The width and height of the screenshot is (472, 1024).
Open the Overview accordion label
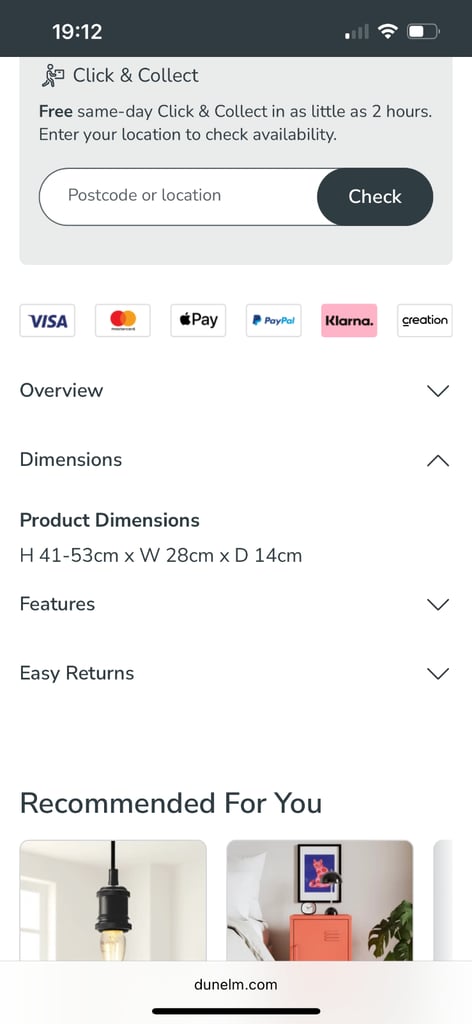click(61, 391)
